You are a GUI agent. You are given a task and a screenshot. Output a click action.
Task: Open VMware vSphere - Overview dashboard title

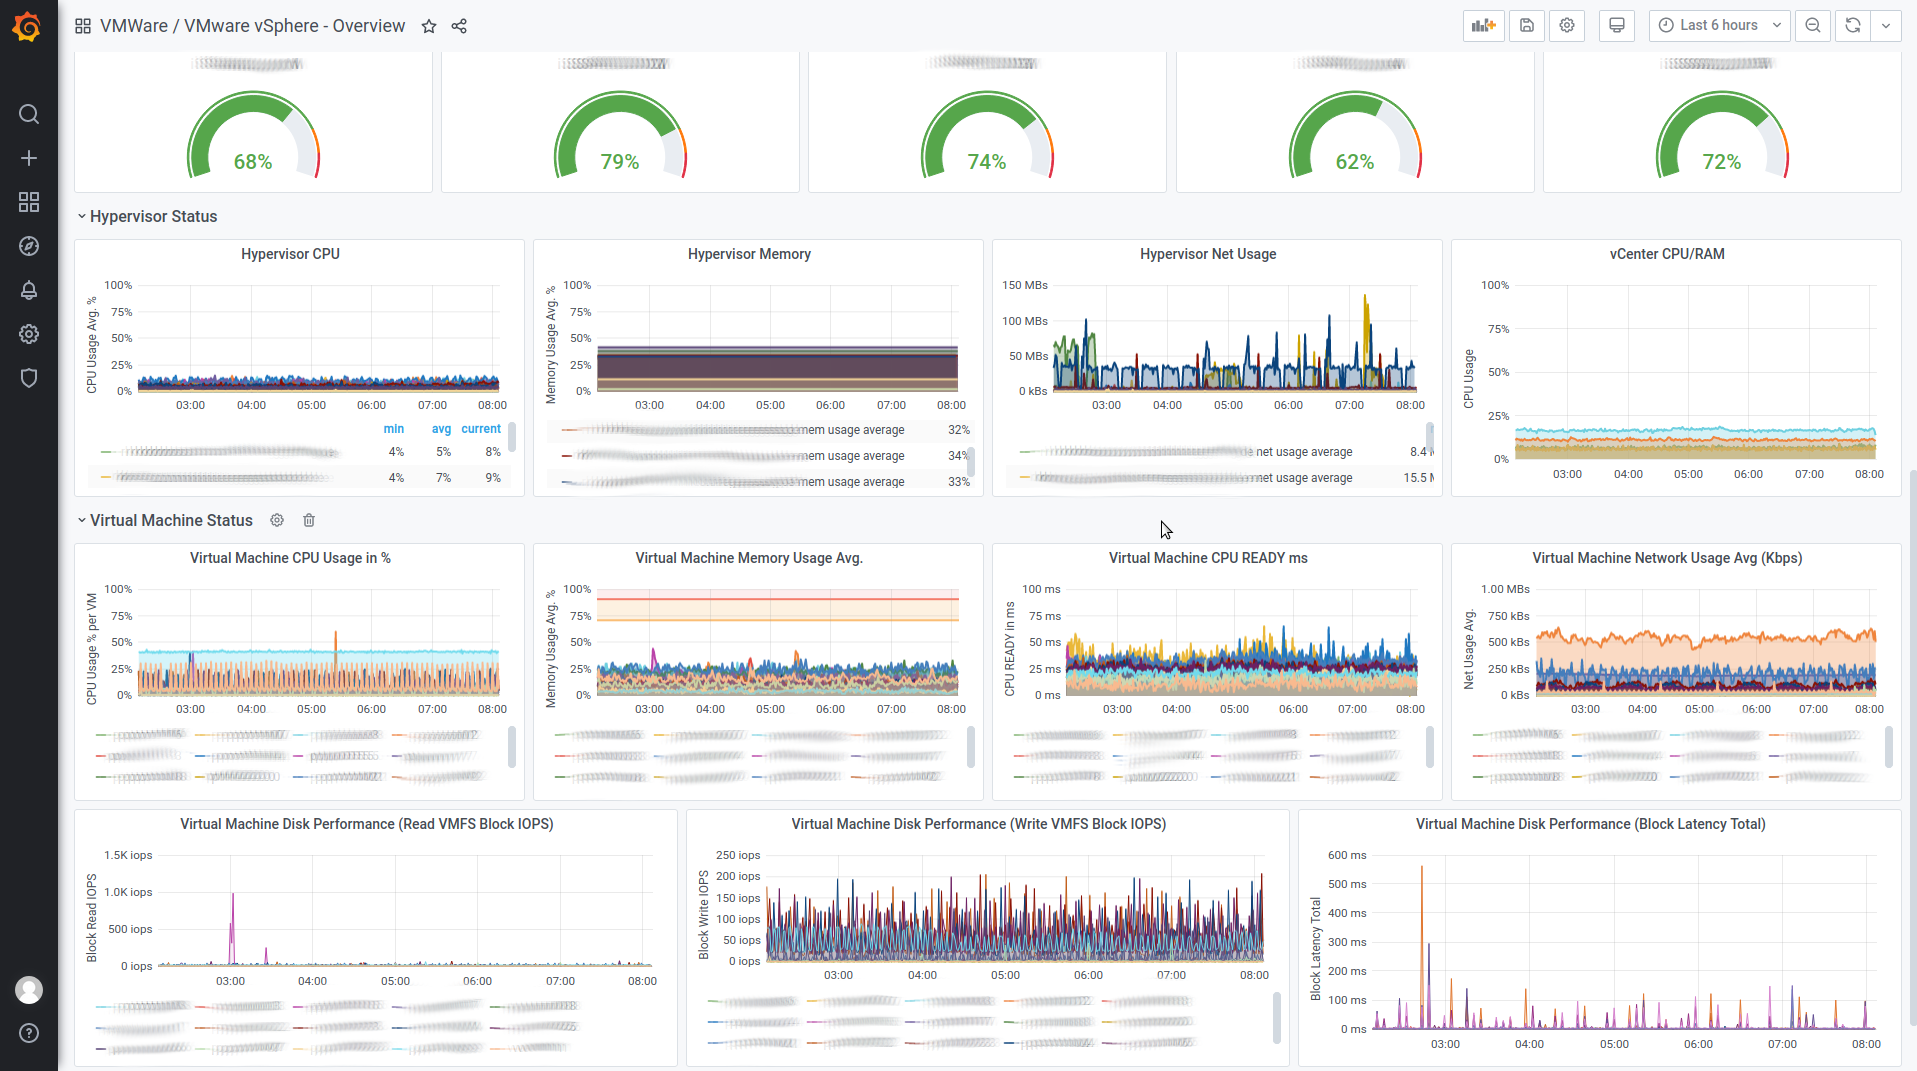pyautogui.click(x=295, y=26)
